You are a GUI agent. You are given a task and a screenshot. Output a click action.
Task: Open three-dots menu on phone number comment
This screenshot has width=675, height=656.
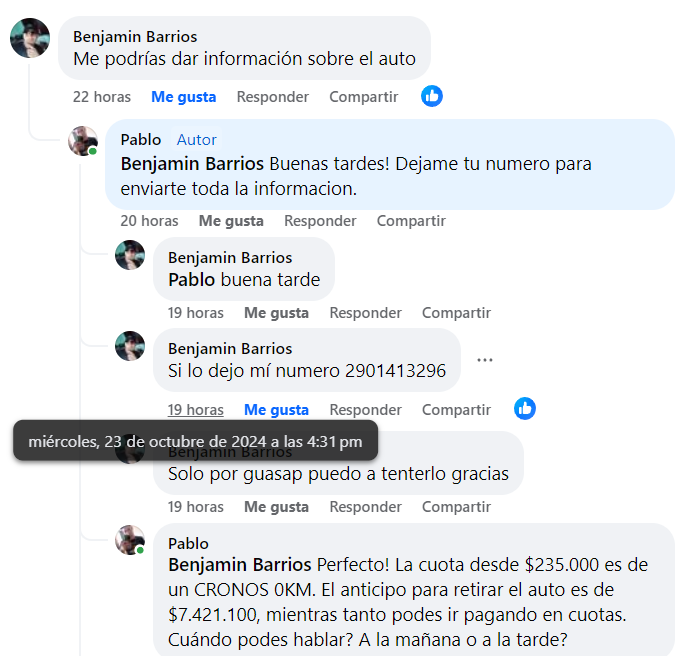(485, 360)
